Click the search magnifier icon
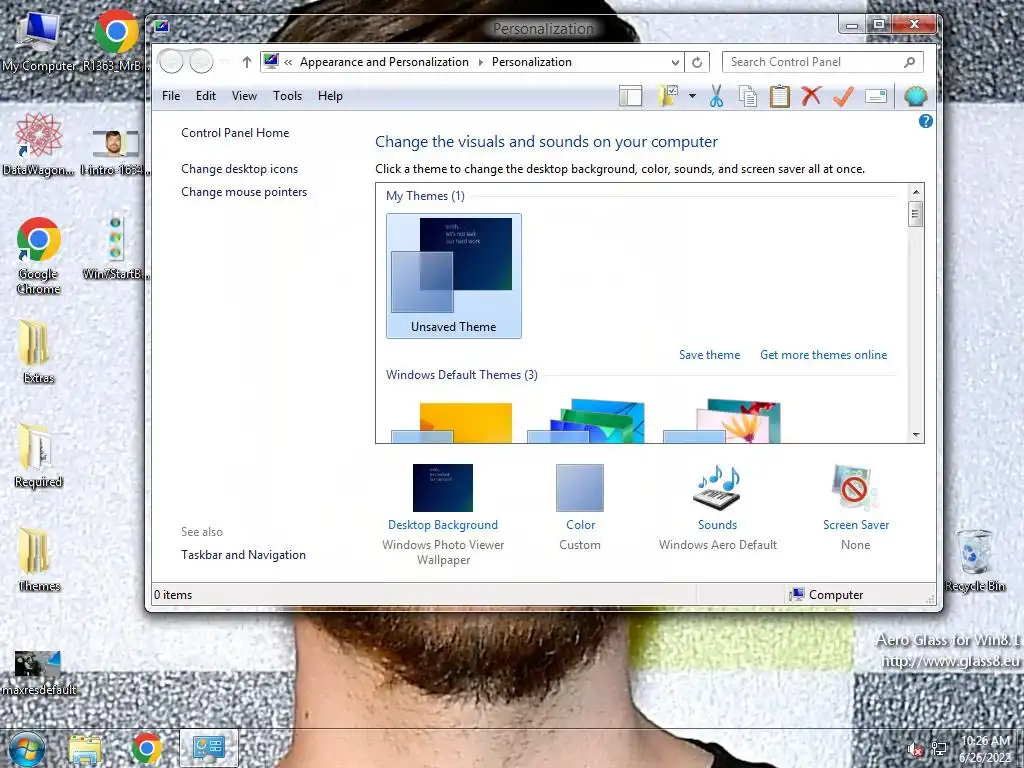1024x768 pixels. coord(909,62)
